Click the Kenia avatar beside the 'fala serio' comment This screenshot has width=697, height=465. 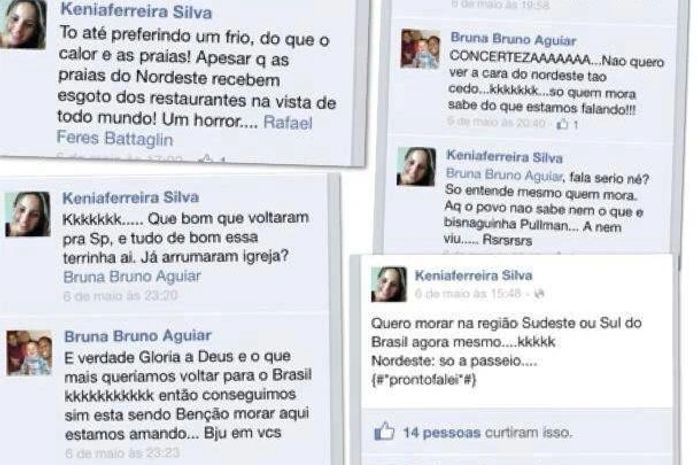(x=417, y=167)
